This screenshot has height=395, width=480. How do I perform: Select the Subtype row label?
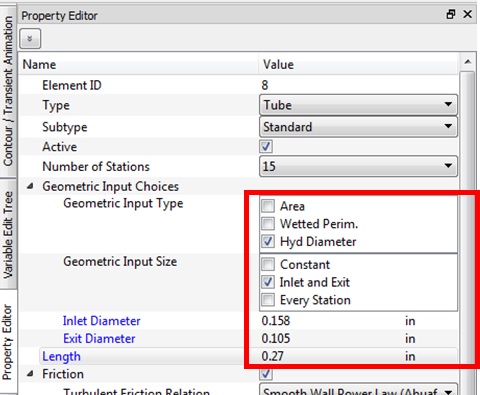coord(65,127)
